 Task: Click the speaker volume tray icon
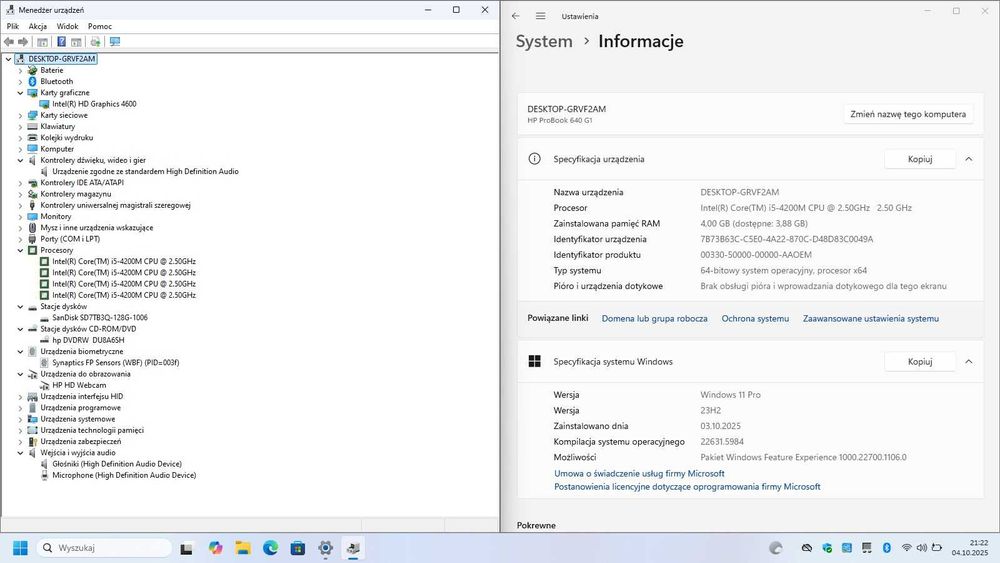pyautogui.click(x=922, y=548)
